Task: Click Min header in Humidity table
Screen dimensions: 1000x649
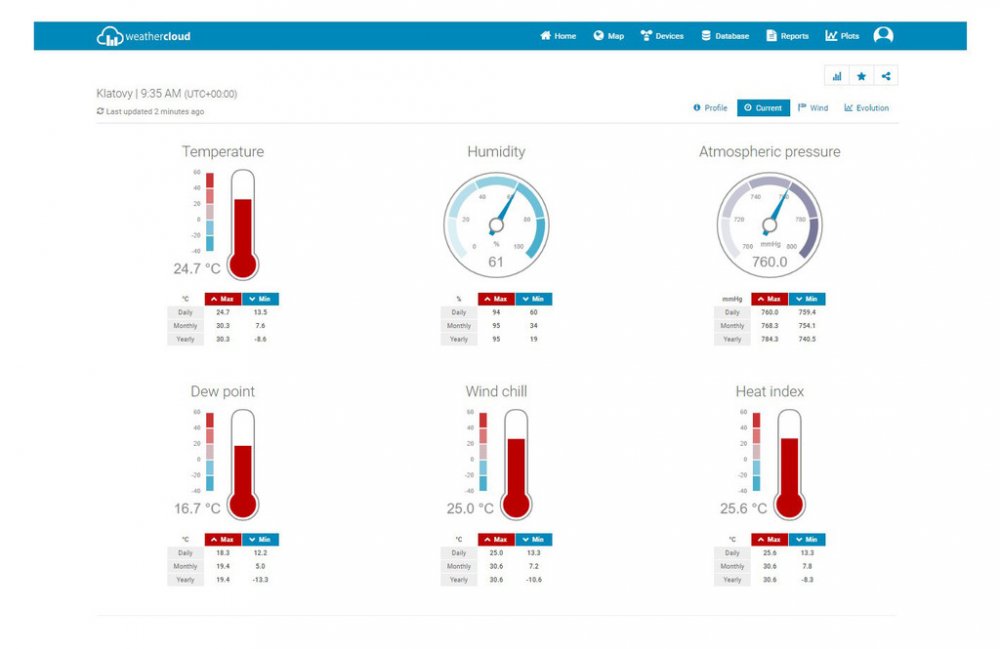Action: click(x=533, y=299)
